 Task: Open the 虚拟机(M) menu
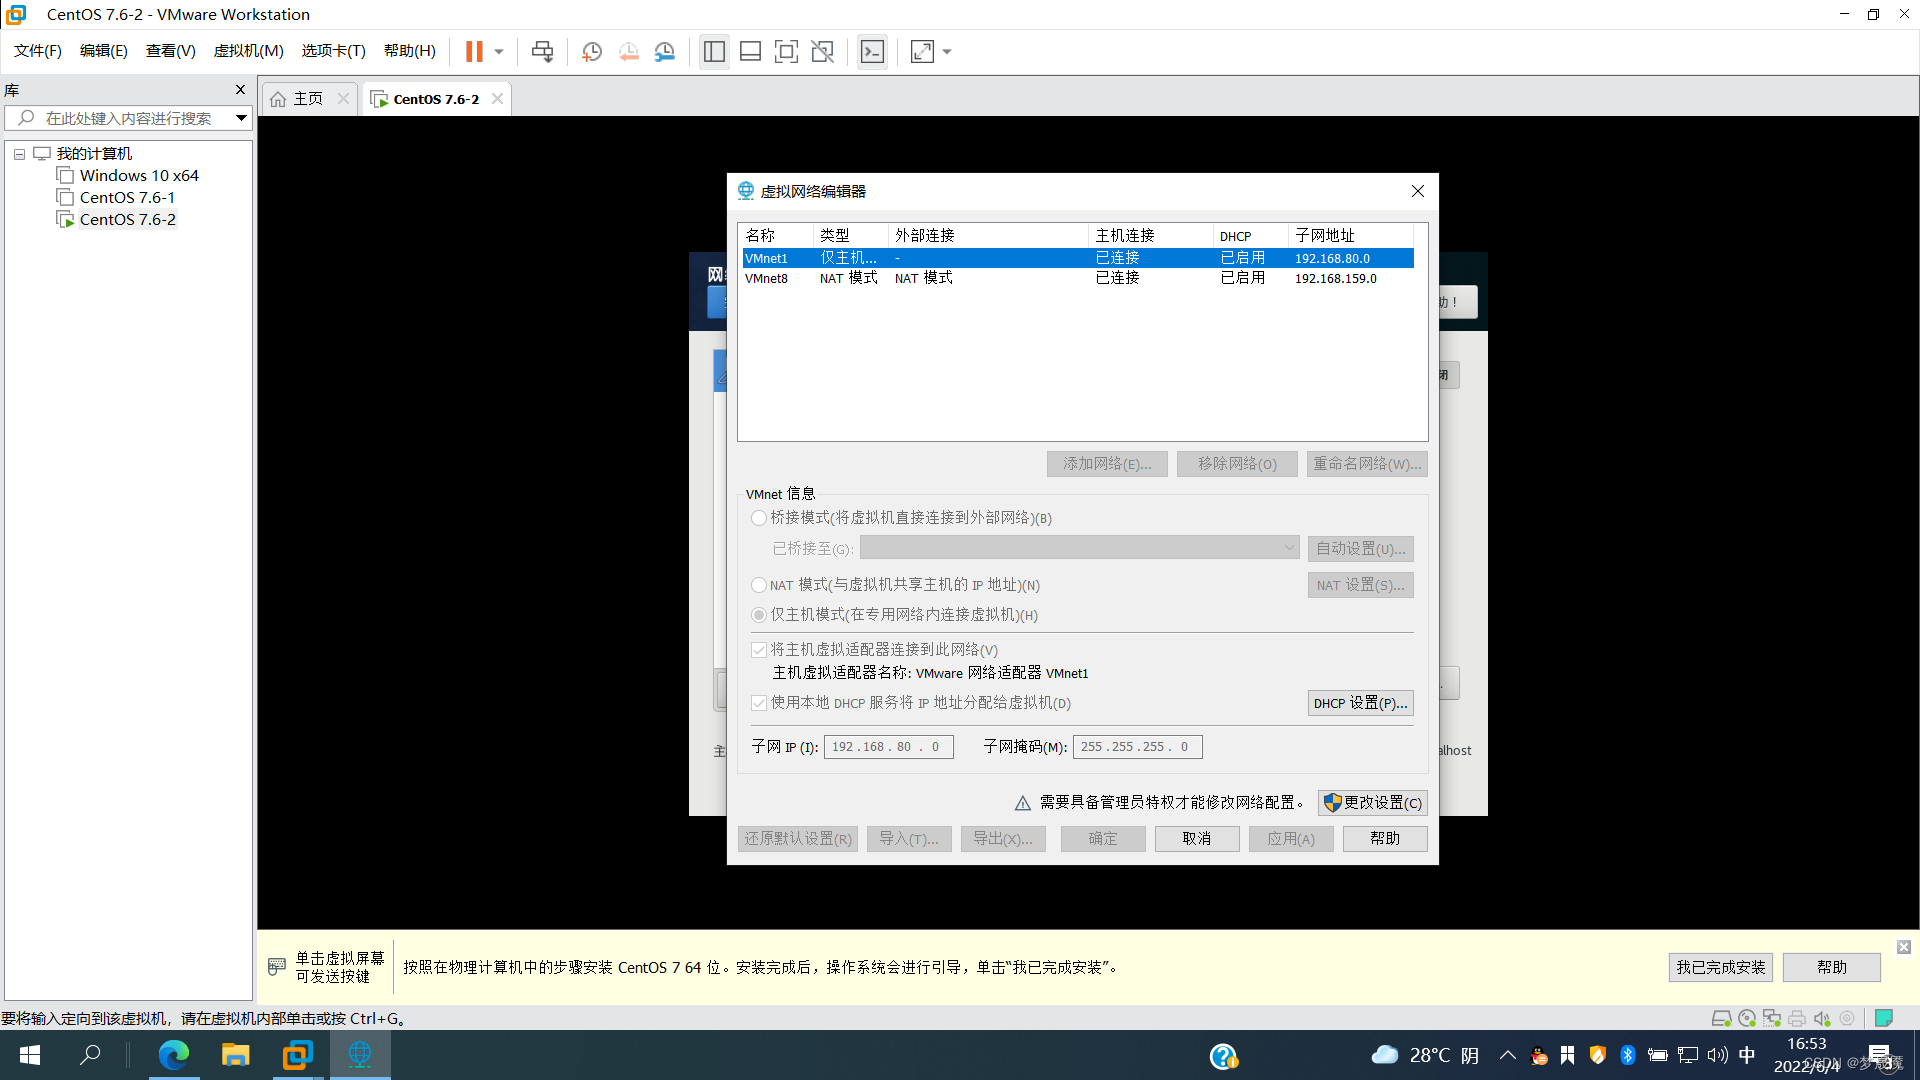(x=248, y=51)
